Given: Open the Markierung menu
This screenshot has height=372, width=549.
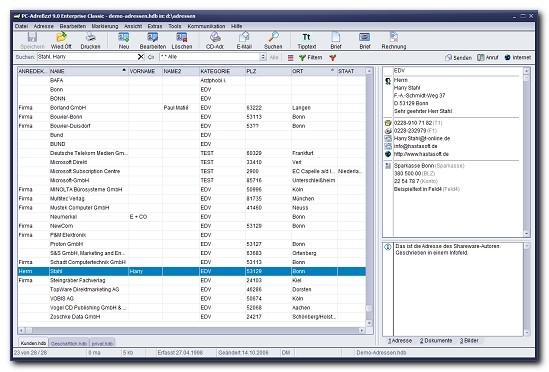Looking at the screenshot, I should point(105,26).
